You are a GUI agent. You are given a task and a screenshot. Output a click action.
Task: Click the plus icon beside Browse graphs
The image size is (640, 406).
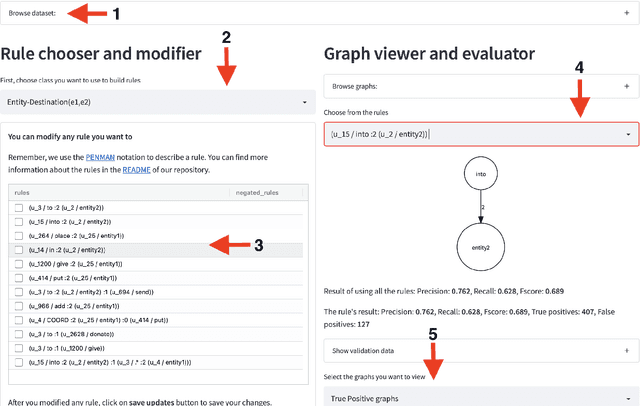626,87
